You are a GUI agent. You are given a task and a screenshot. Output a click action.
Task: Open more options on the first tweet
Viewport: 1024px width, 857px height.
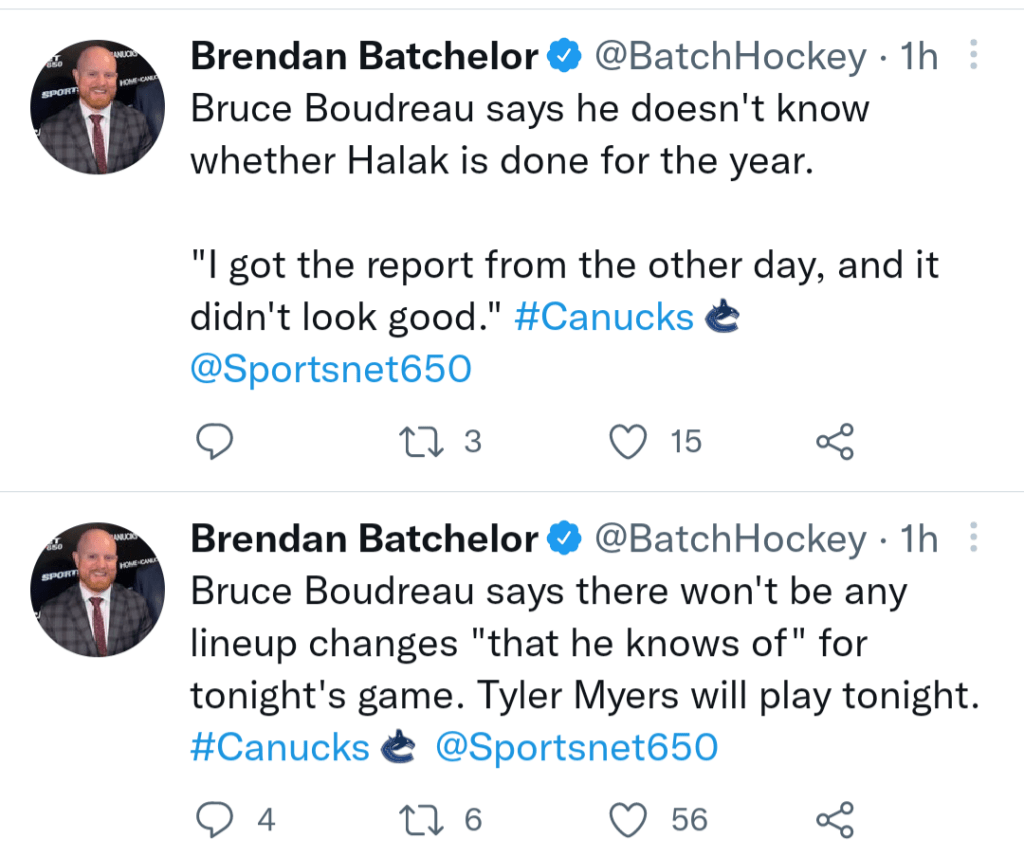[x=973, y=55]
